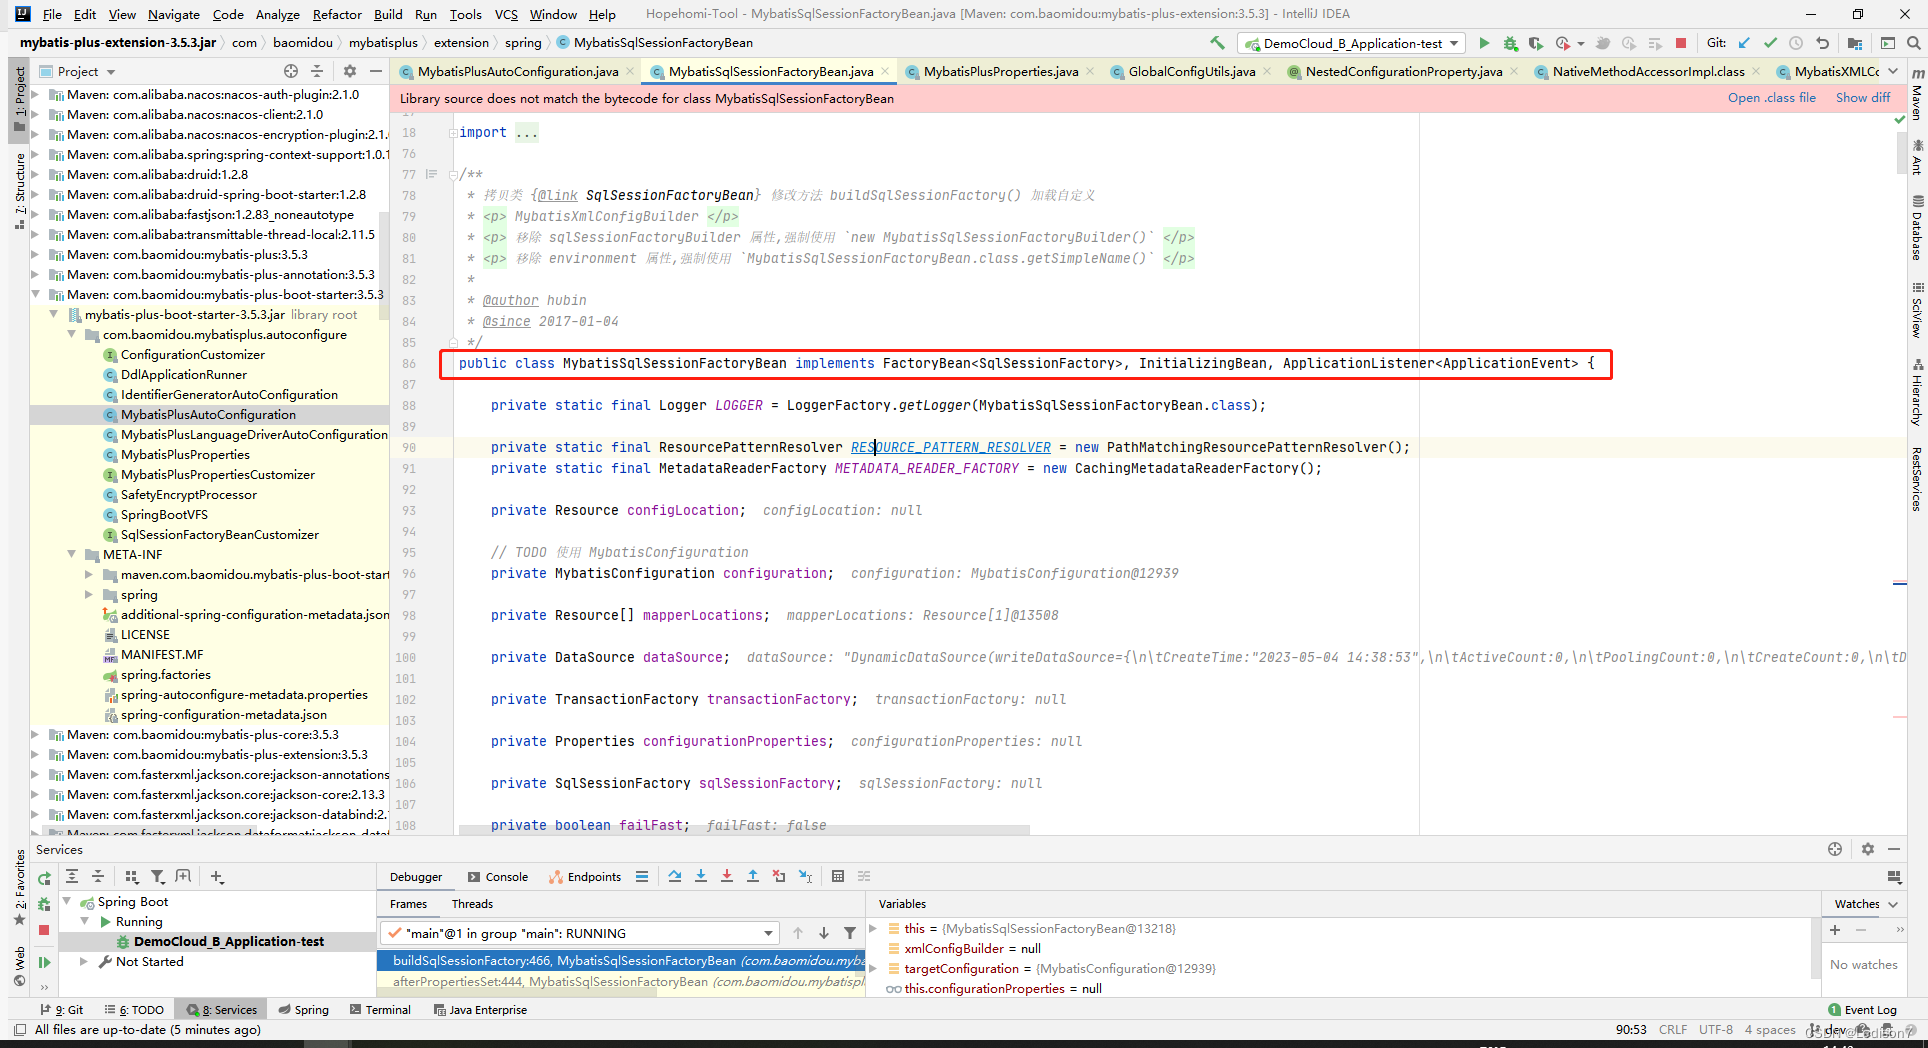Click Step Out in the debugger toolbar
This screenshot has height=1048, width=1928.
(x=753, y=876)
